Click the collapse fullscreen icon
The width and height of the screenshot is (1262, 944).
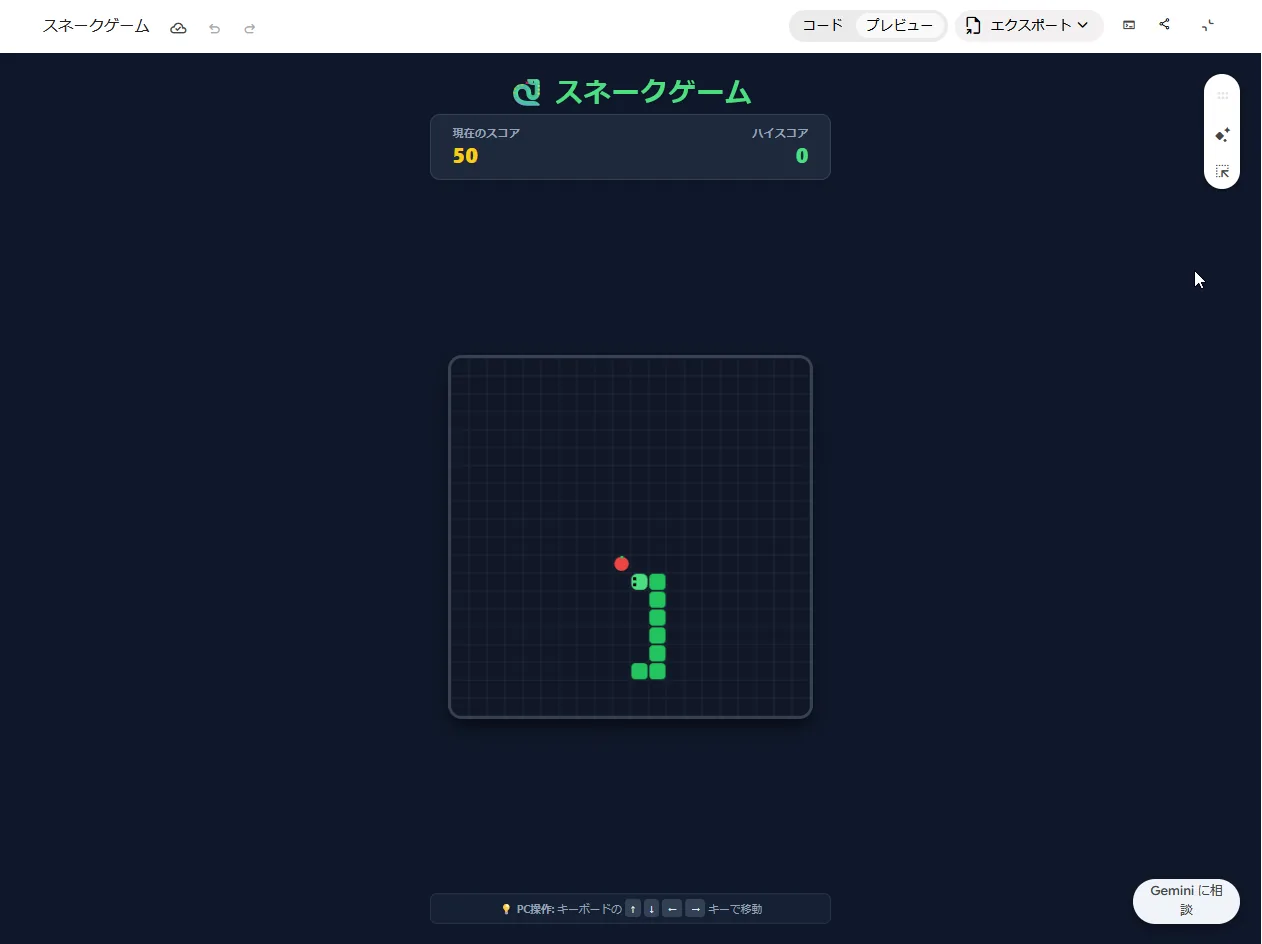[1208, 25]
